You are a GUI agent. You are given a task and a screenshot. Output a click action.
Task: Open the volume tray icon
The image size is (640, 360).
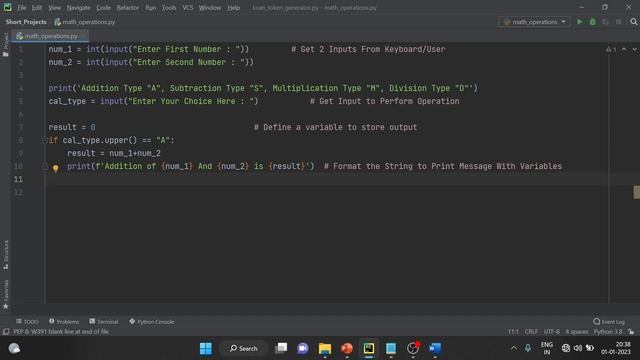point(578,348)
